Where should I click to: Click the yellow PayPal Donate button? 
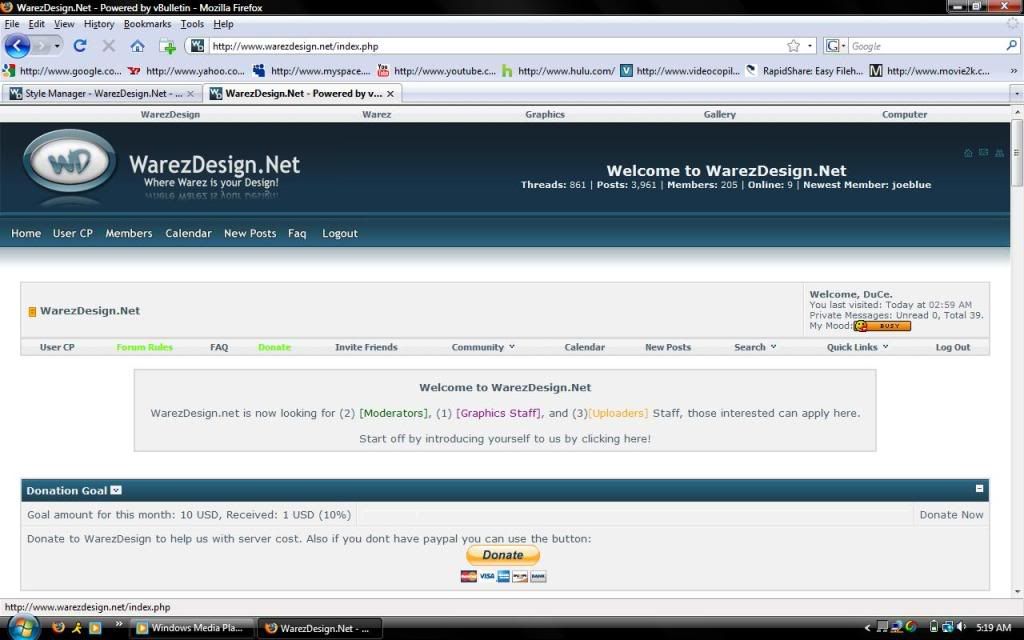point(503,555)
